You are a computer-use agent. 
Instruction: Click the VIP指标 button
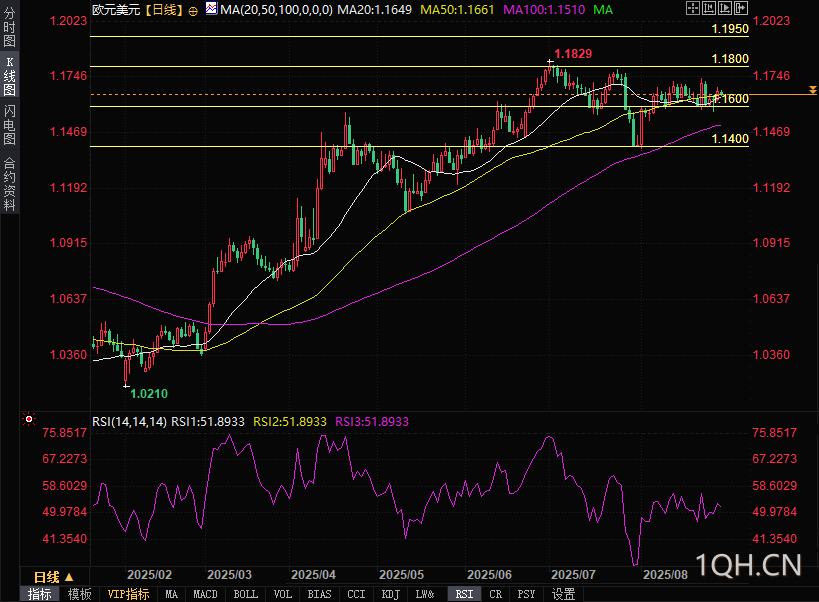pos(128,594)
